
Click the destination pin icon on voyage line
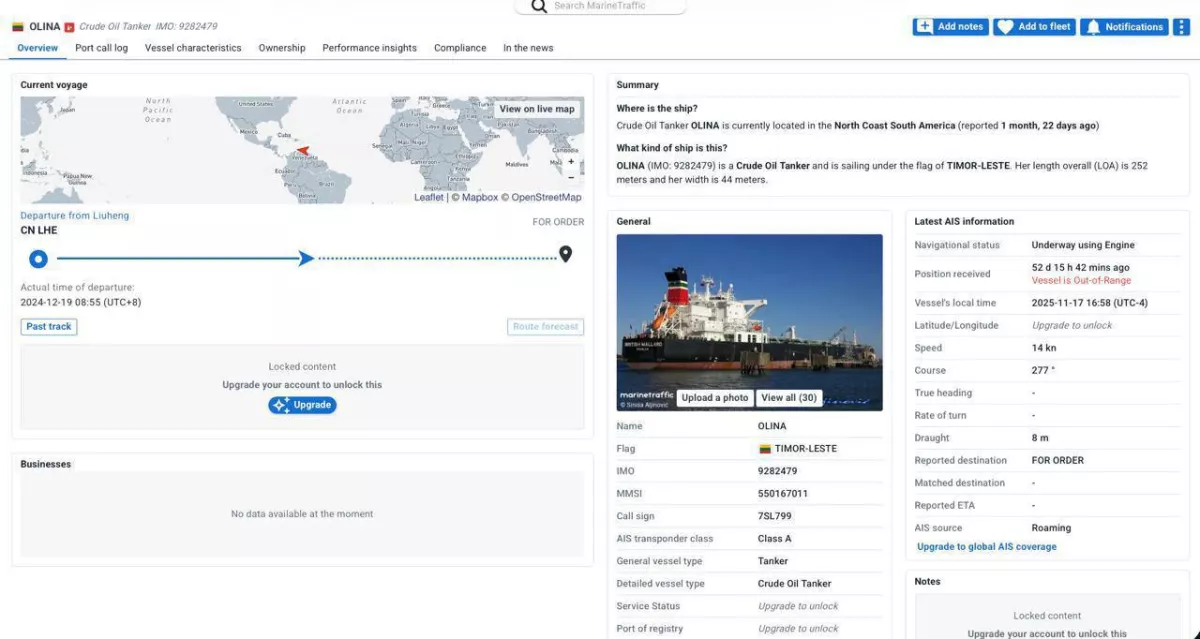565,254
